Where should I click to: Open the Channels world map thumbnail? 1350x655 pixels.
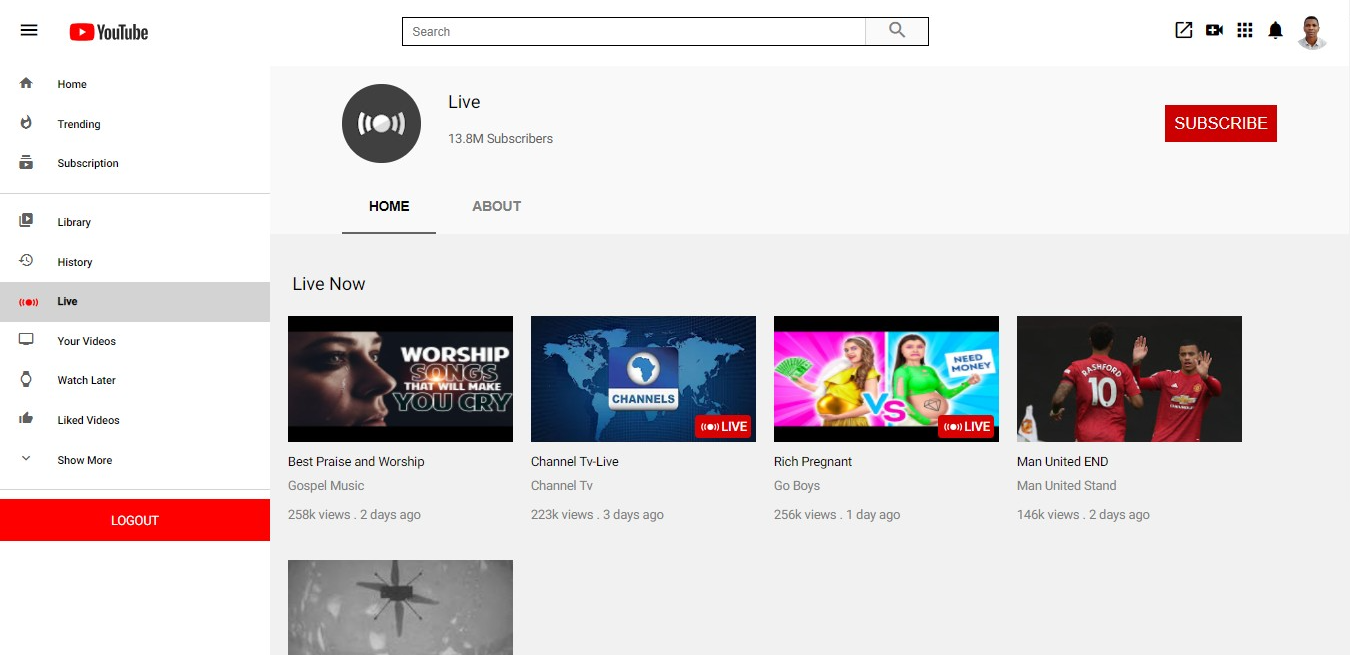pyautogui.click(x=643, y=379)
